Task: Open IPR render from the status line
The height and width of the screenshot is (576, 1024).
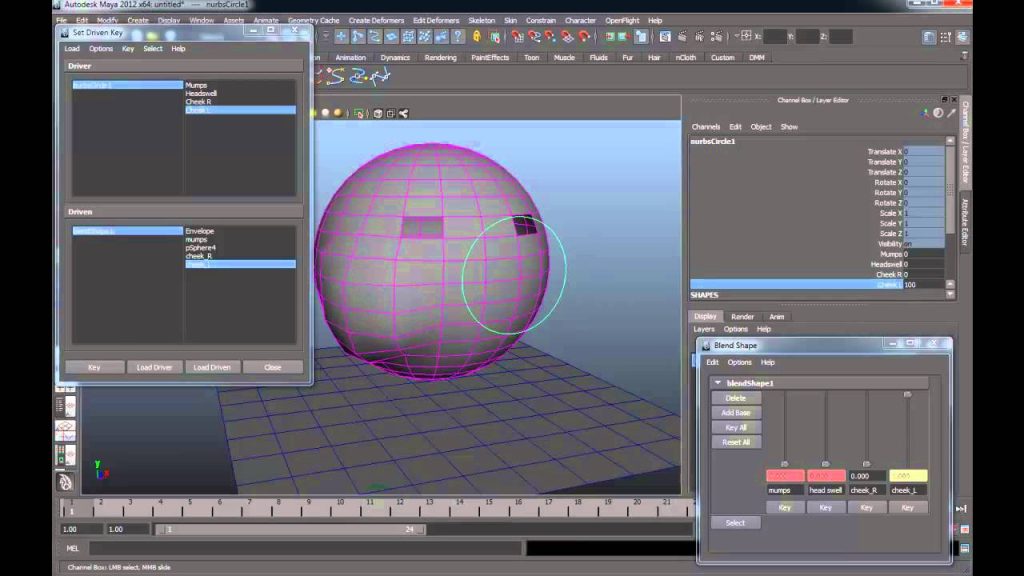Action: (624, 37)
